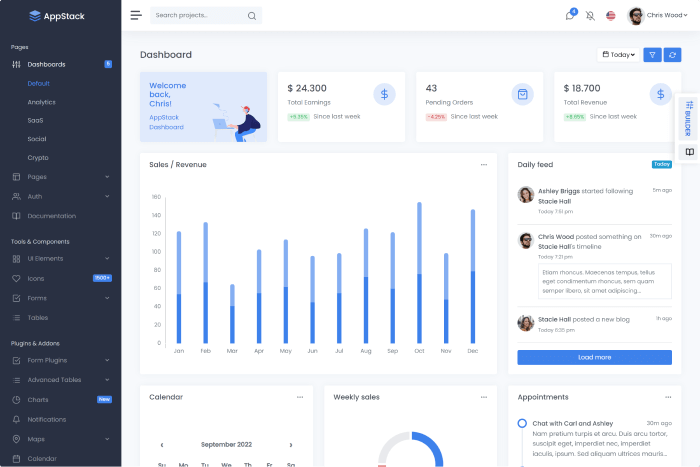Click Chris Wood's avatar picture
The image size is (700, 467).
(x=636, y=16)
